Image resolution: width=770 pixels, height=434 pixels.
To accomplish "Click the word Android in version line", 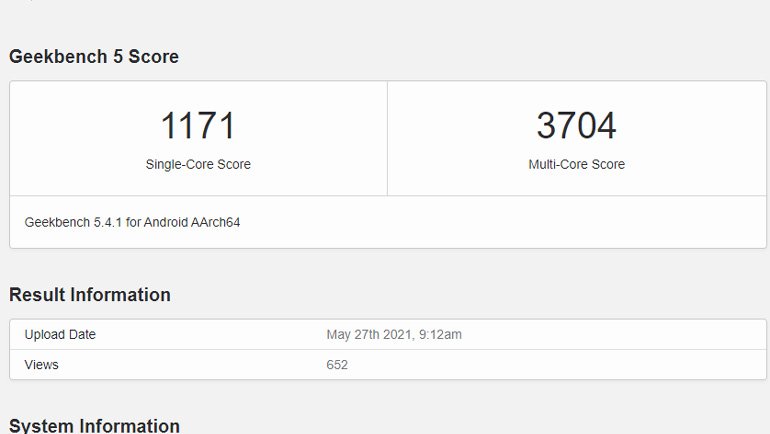I will [167, 222].
